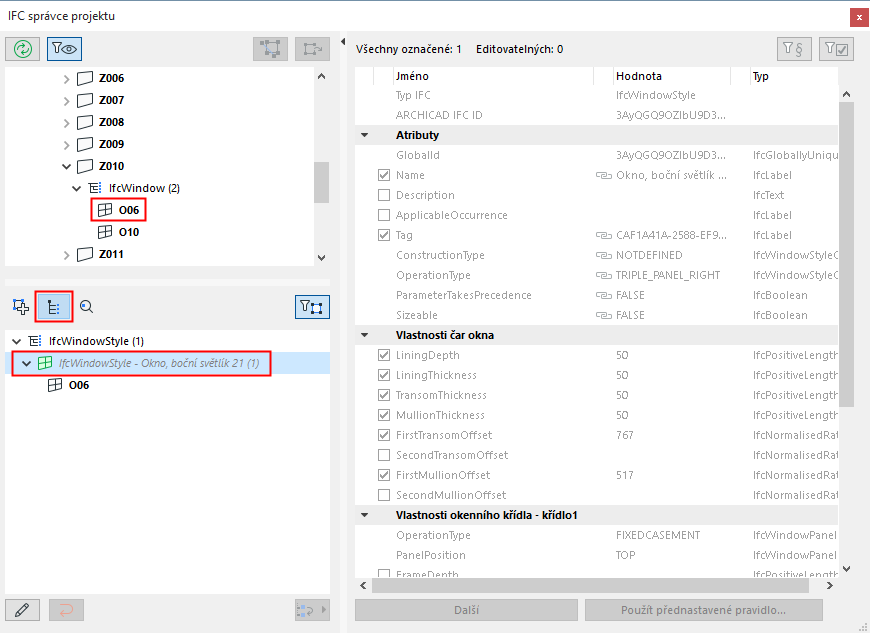Click the relationship arrow icon beside it
Image resolution: width=870 pixels, height=633 pixels.
click(x=312, y=49)
